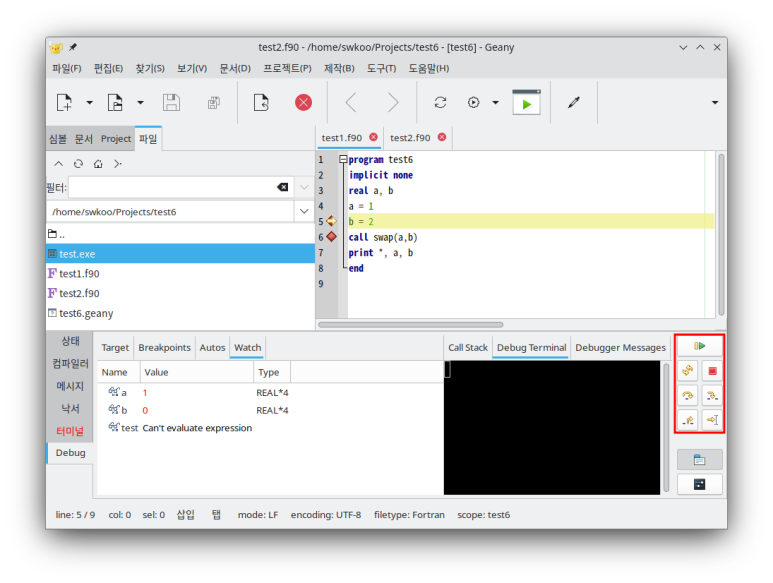Create a new file from toolbar
Viewport: 773px width, 583px height.
point(64,103)
